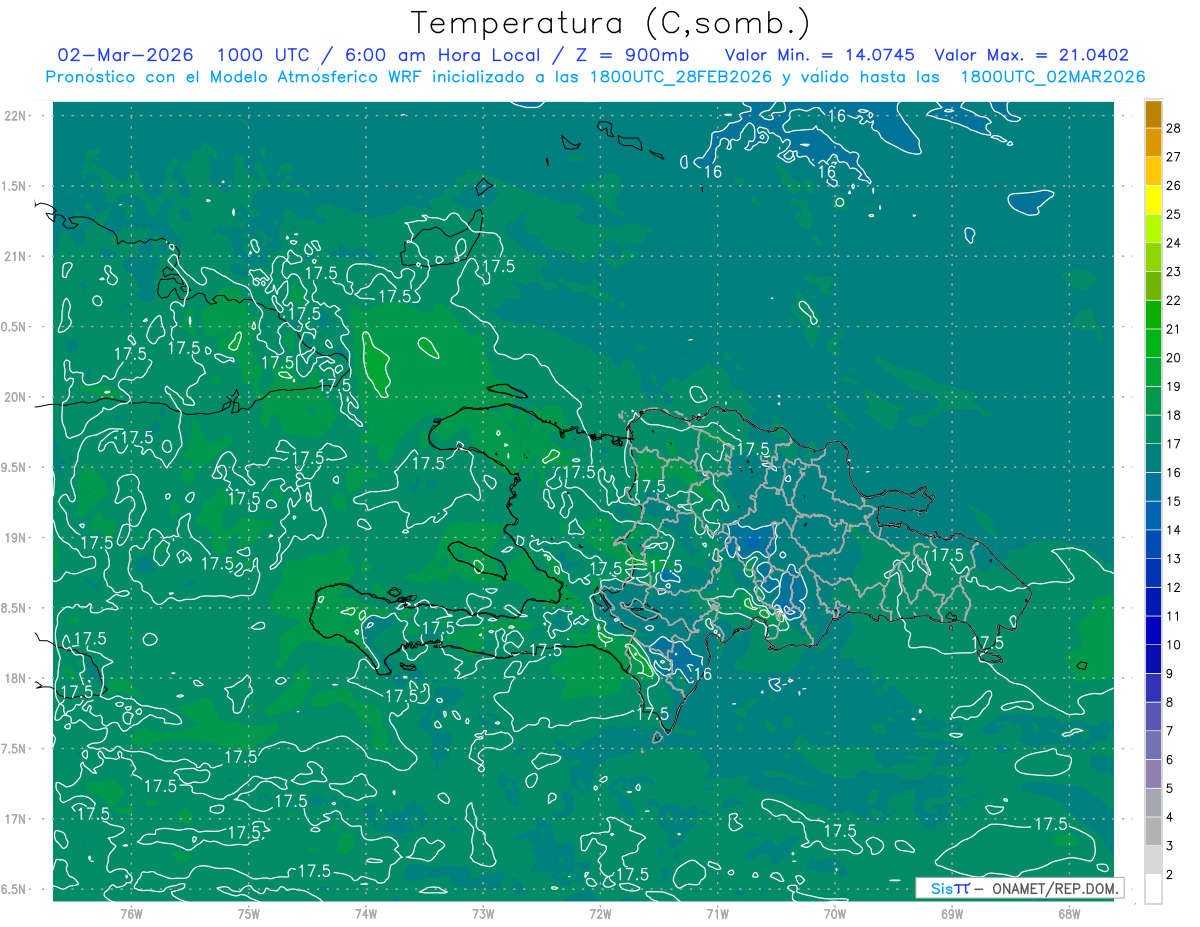Click the 0.5N latitude axis label
The width and height of the screenshot is (1200, 927).
click(15, 327)
